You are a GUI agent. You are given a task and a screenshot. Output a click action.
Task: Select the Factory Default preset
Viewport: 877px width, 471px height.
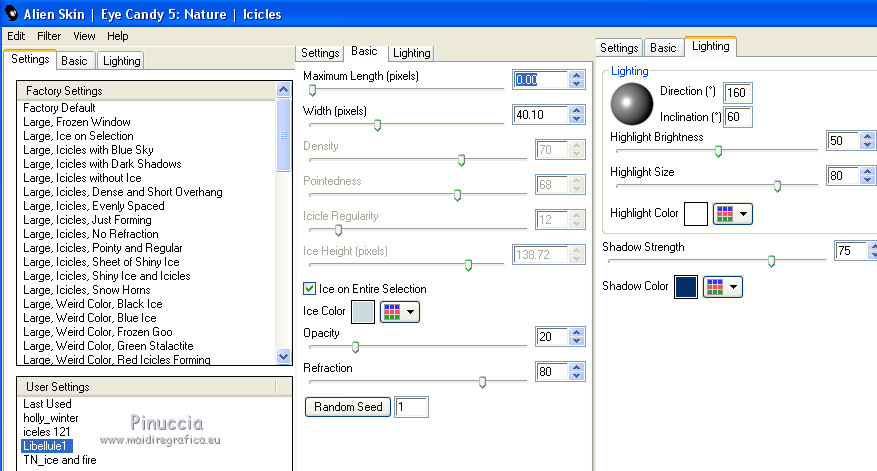pyautogui.click(x=59, y=108)
